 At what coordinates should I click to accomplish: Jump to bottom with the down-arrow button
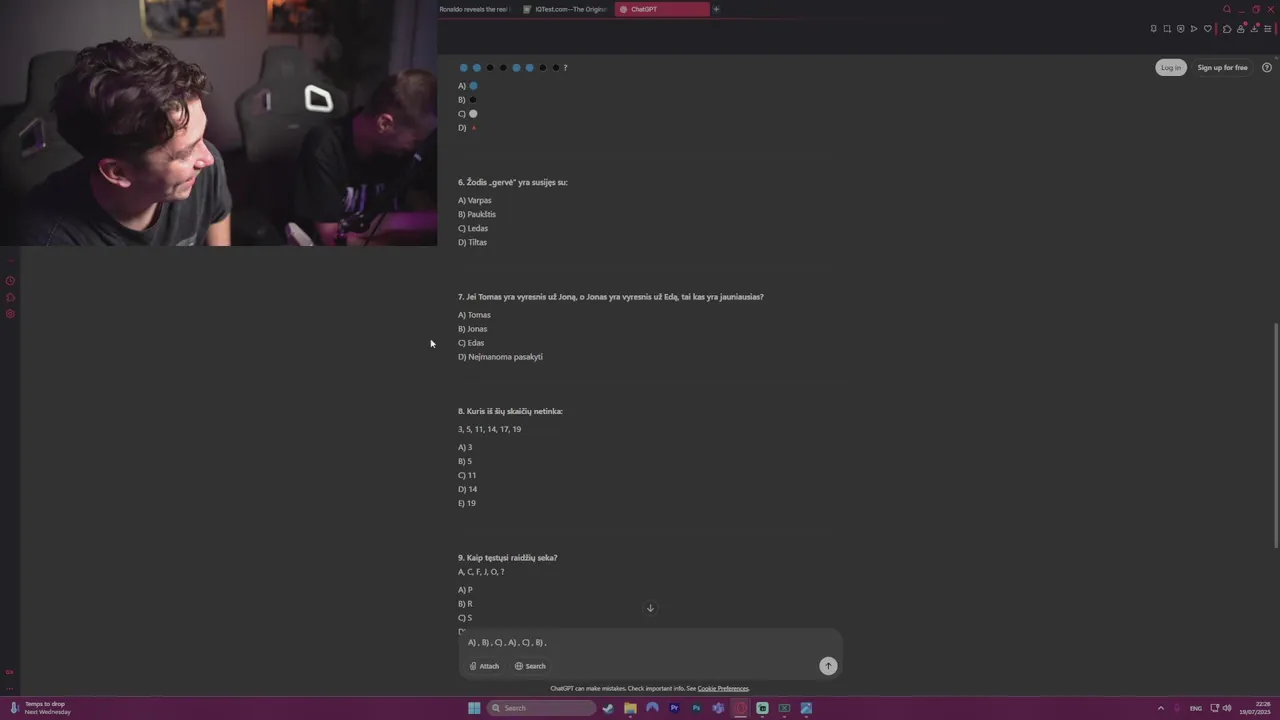click(x=650, y=608)
